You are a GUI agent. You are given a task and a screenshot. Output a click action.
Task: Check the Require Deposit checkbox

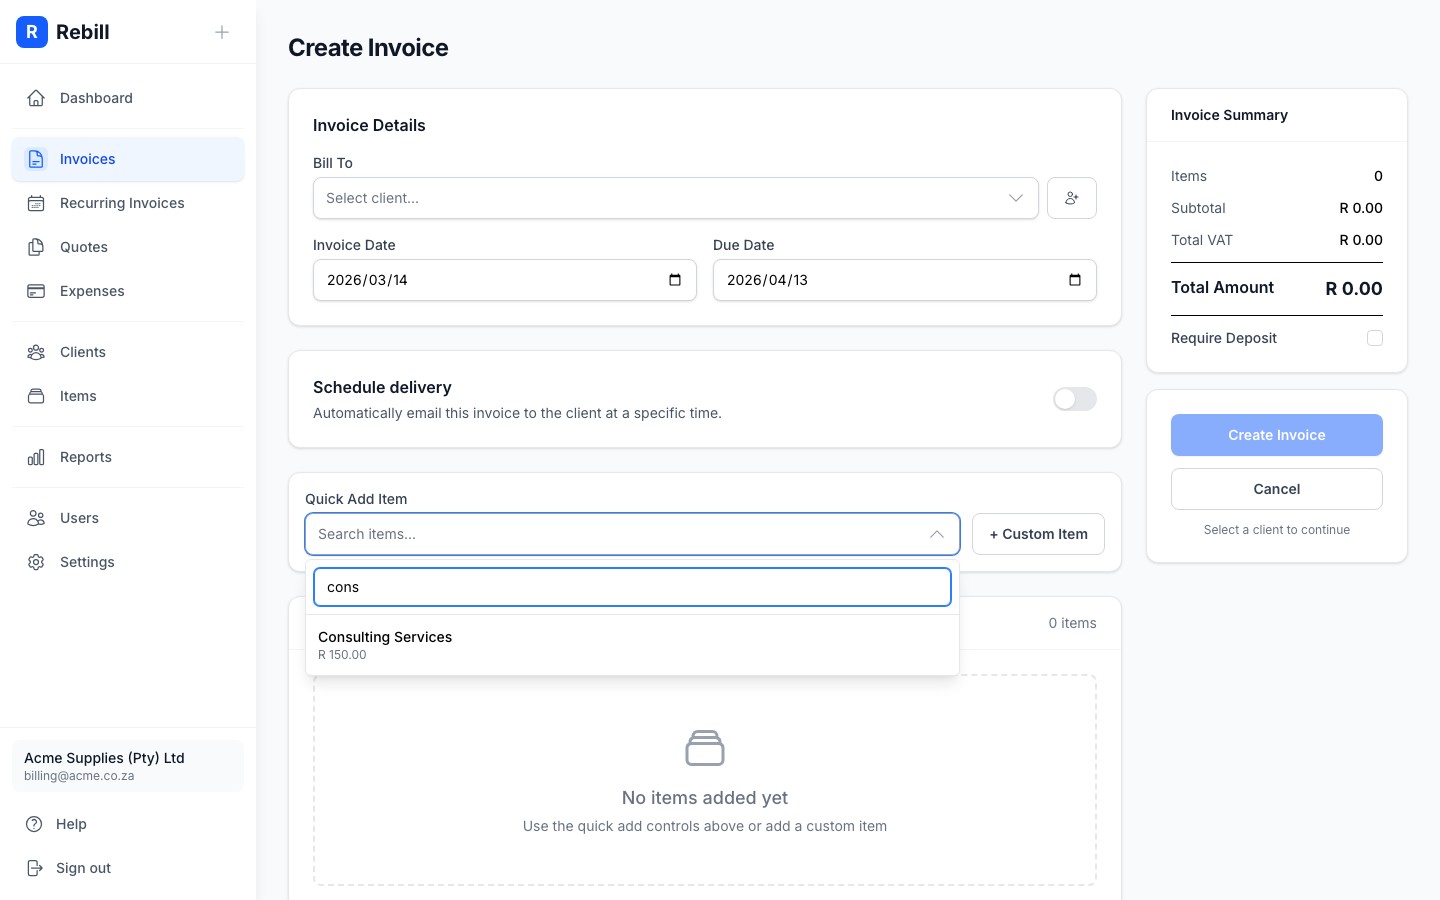[1375, 338]
